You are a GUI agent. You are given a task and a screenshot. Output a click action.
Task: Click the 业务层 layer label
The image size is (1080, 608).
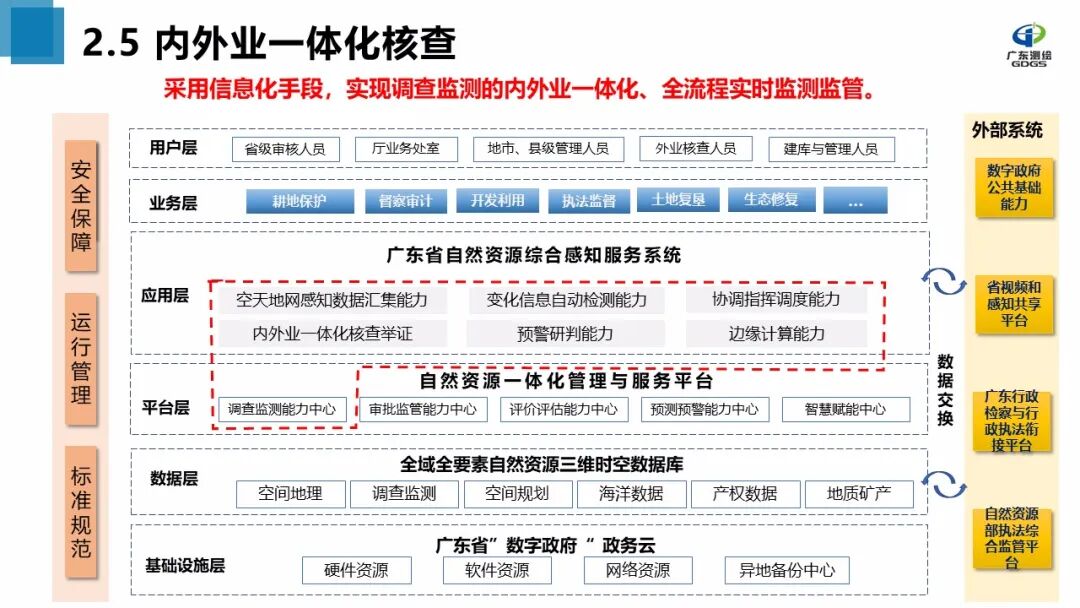click(x=174, y=202)
